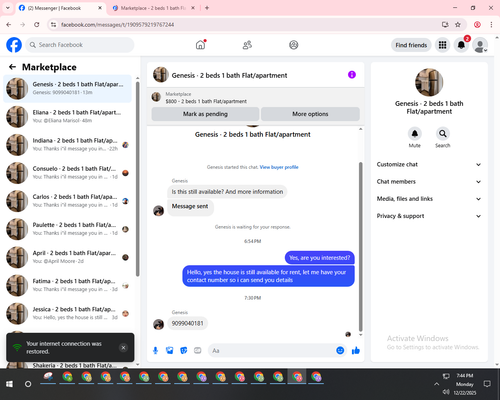Open the Groups icon in top navigation

(294, 45)
